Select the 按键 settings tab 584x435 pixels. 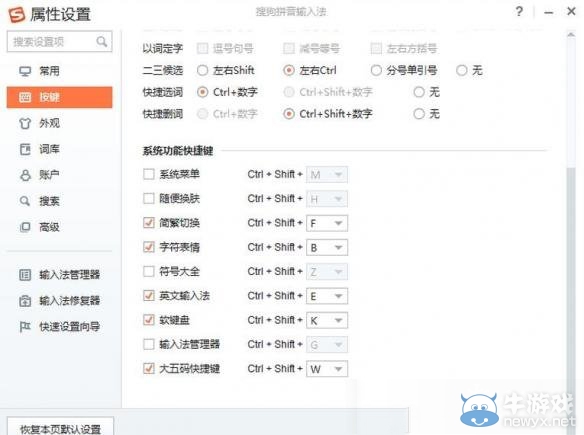[x=59, y=97]
